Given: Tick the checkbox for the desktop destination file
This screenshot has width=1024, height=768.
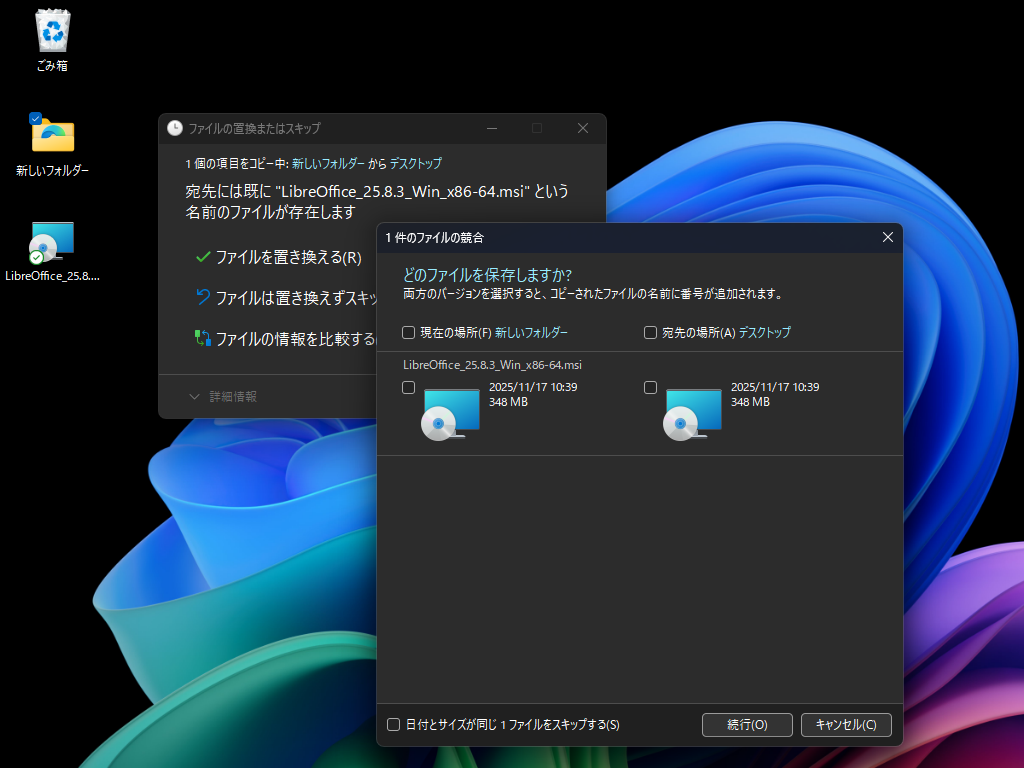Looking at the screenshot, I should [650, 387].
